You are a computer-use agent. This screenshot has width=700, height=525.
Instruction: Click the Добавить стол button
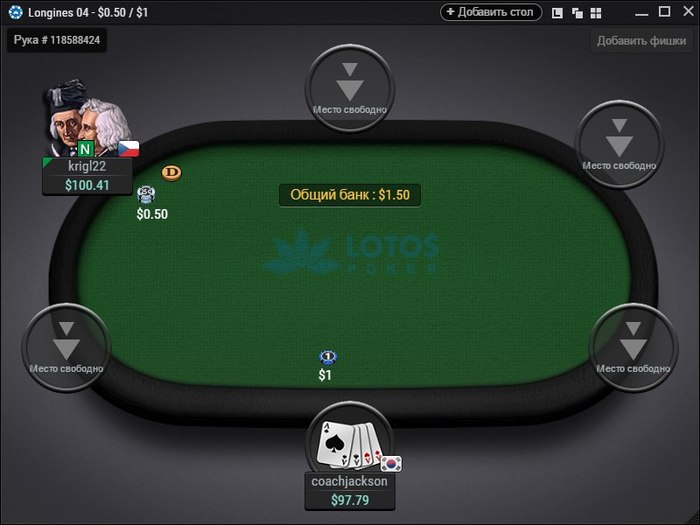pyautogui.click(x=491, y=12)
